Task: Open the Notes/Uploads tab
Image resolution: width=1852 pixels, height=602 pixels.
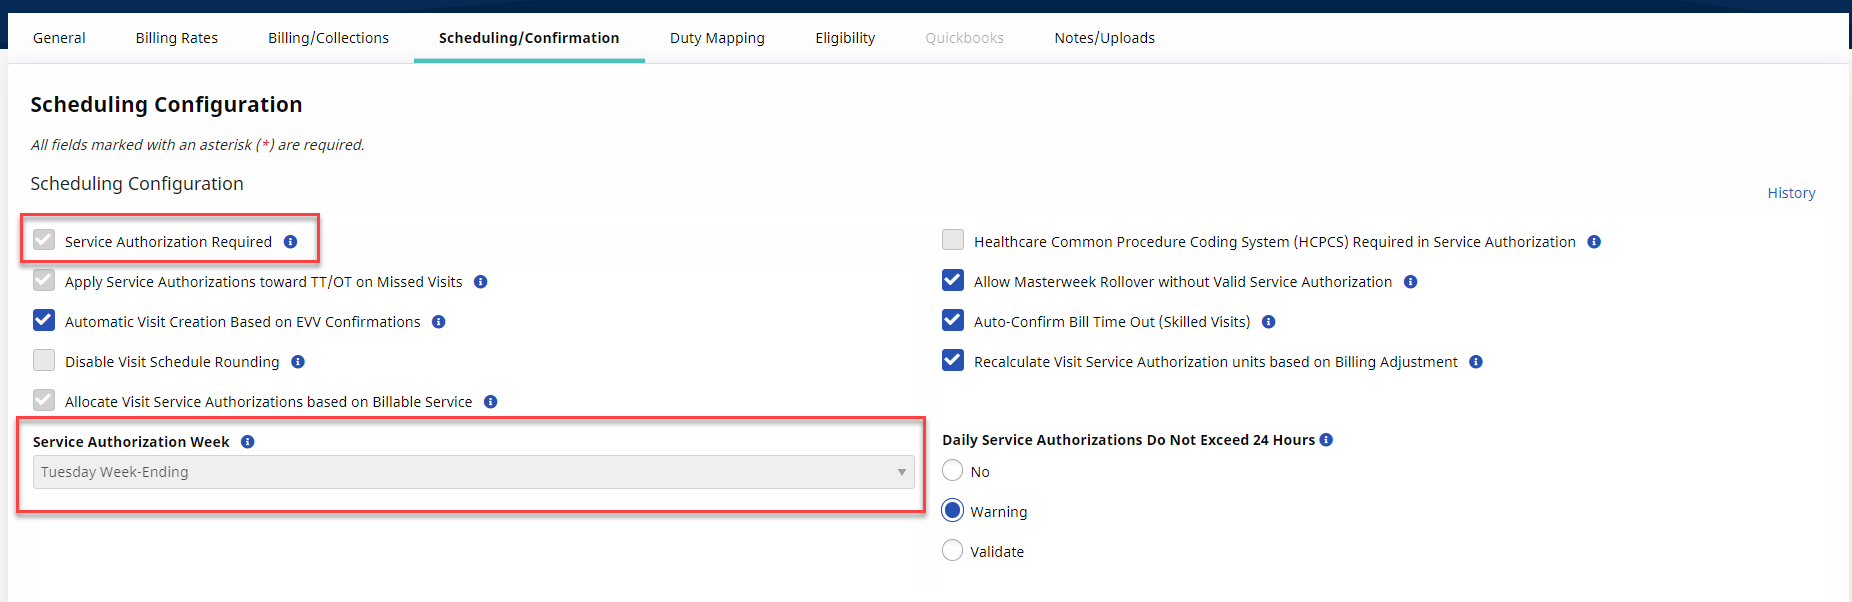Action: click(x=1104, y=38)
